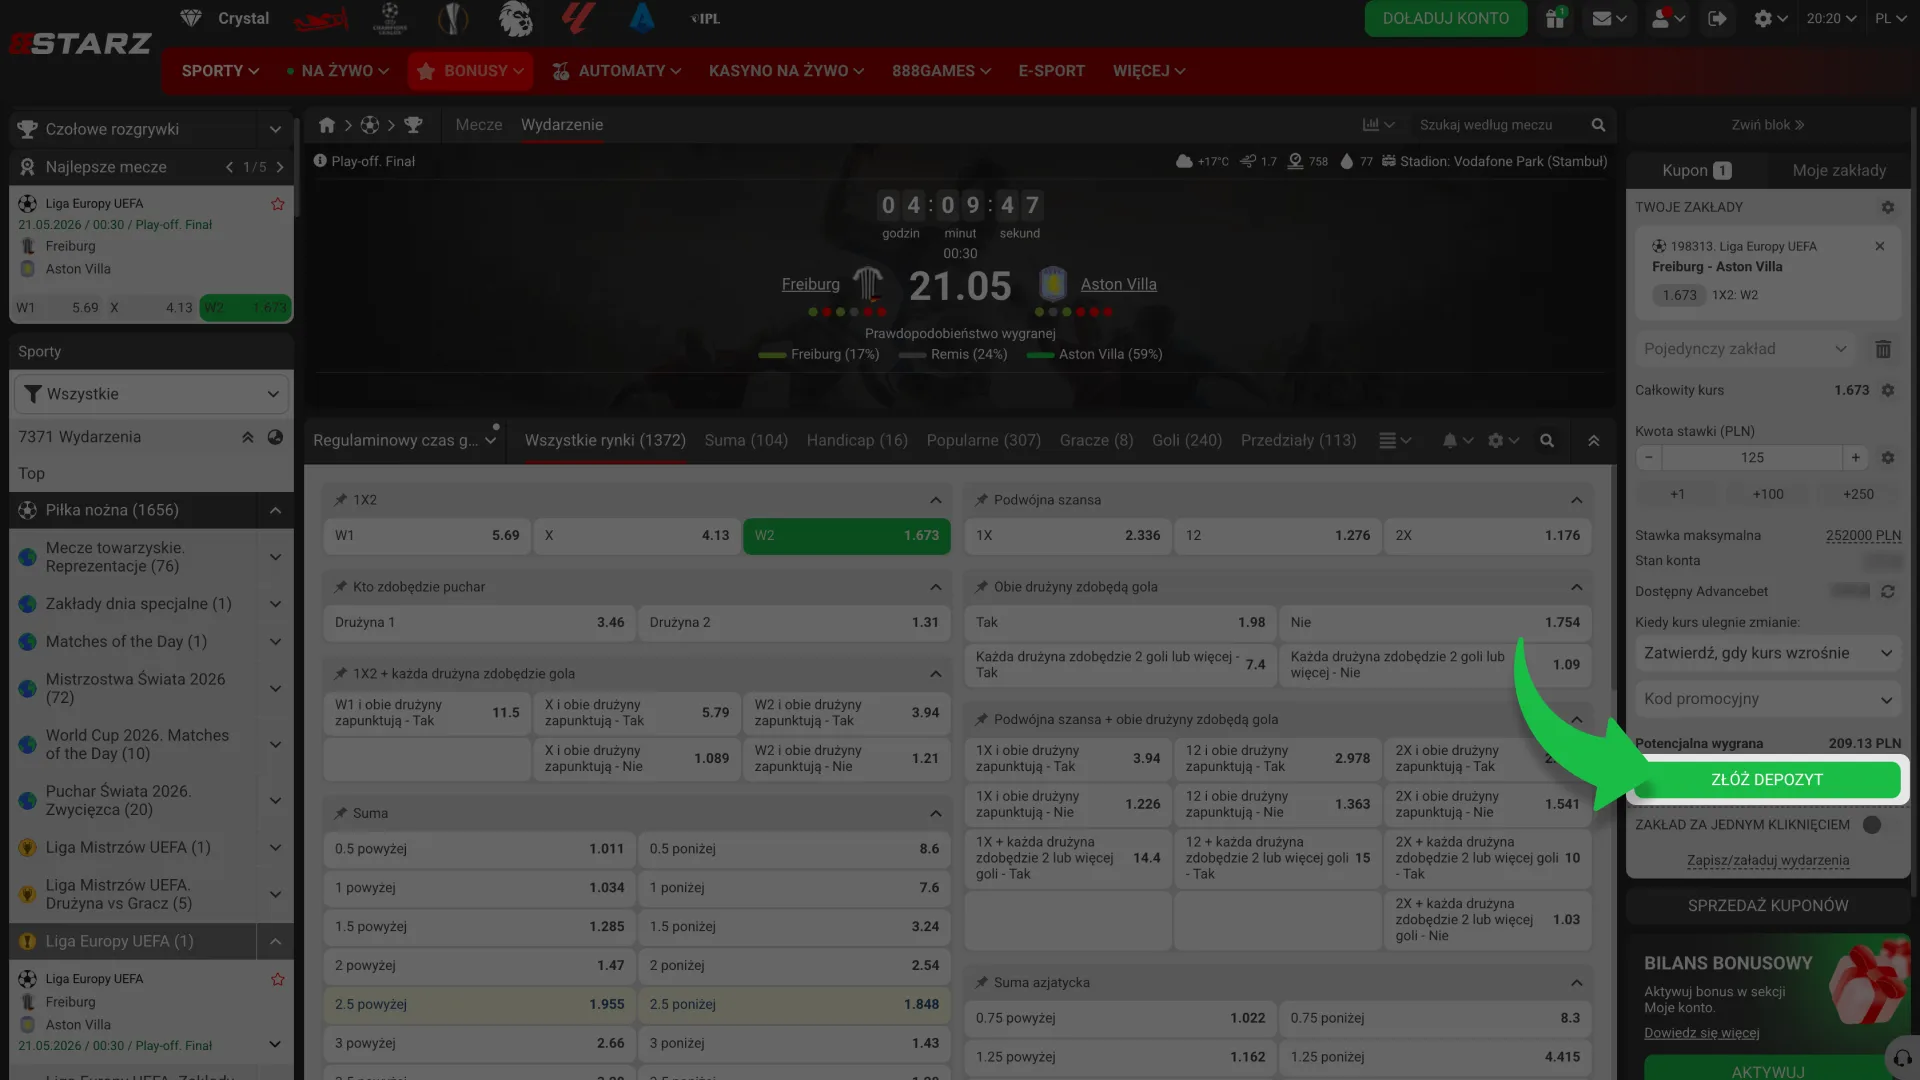Open the user account icon
The image size is (1920, 1080).
click(x=1661, y=18)
